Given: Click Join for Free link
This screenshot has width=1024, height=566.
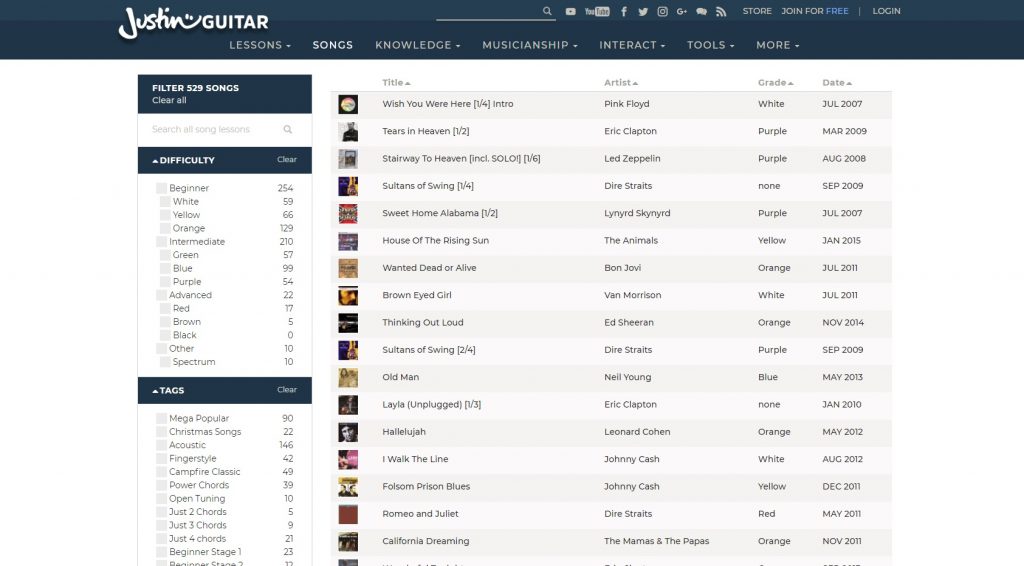Looking at the screenshot, I should (x=815, y=11).
